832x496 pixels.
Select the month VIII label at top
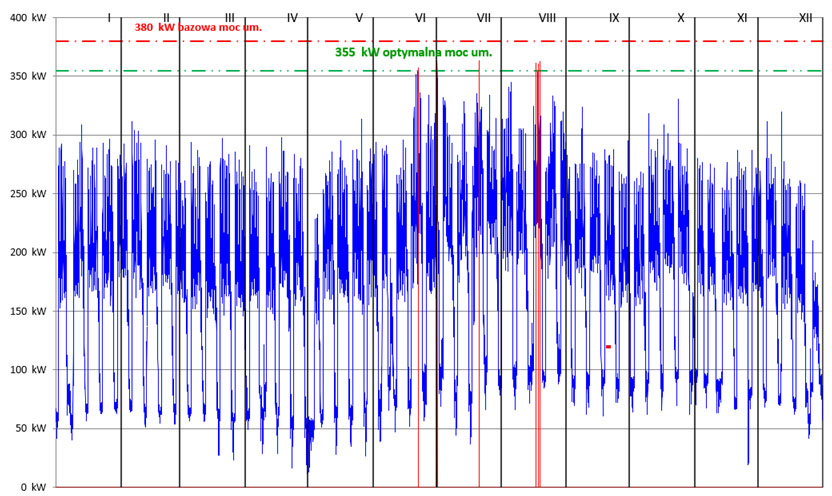click(x=547, y=18)
